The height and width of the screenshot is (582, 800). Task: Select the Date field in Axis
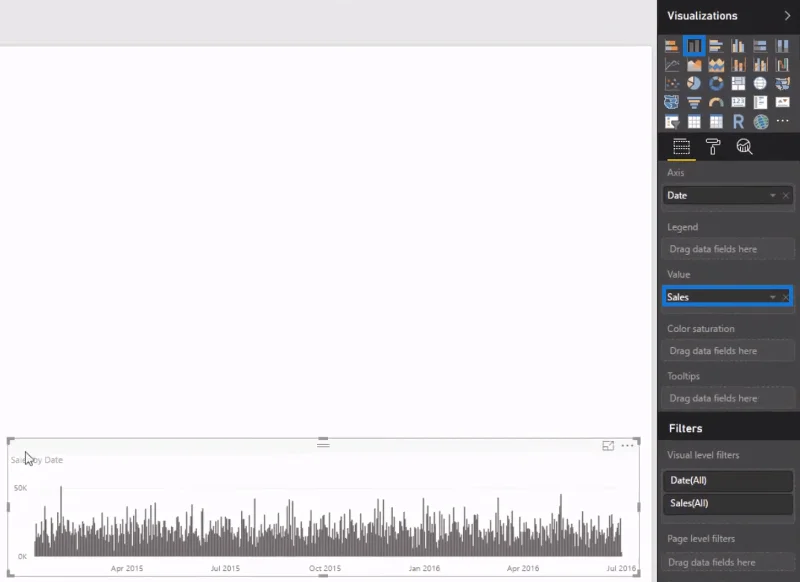pos(727,195)
